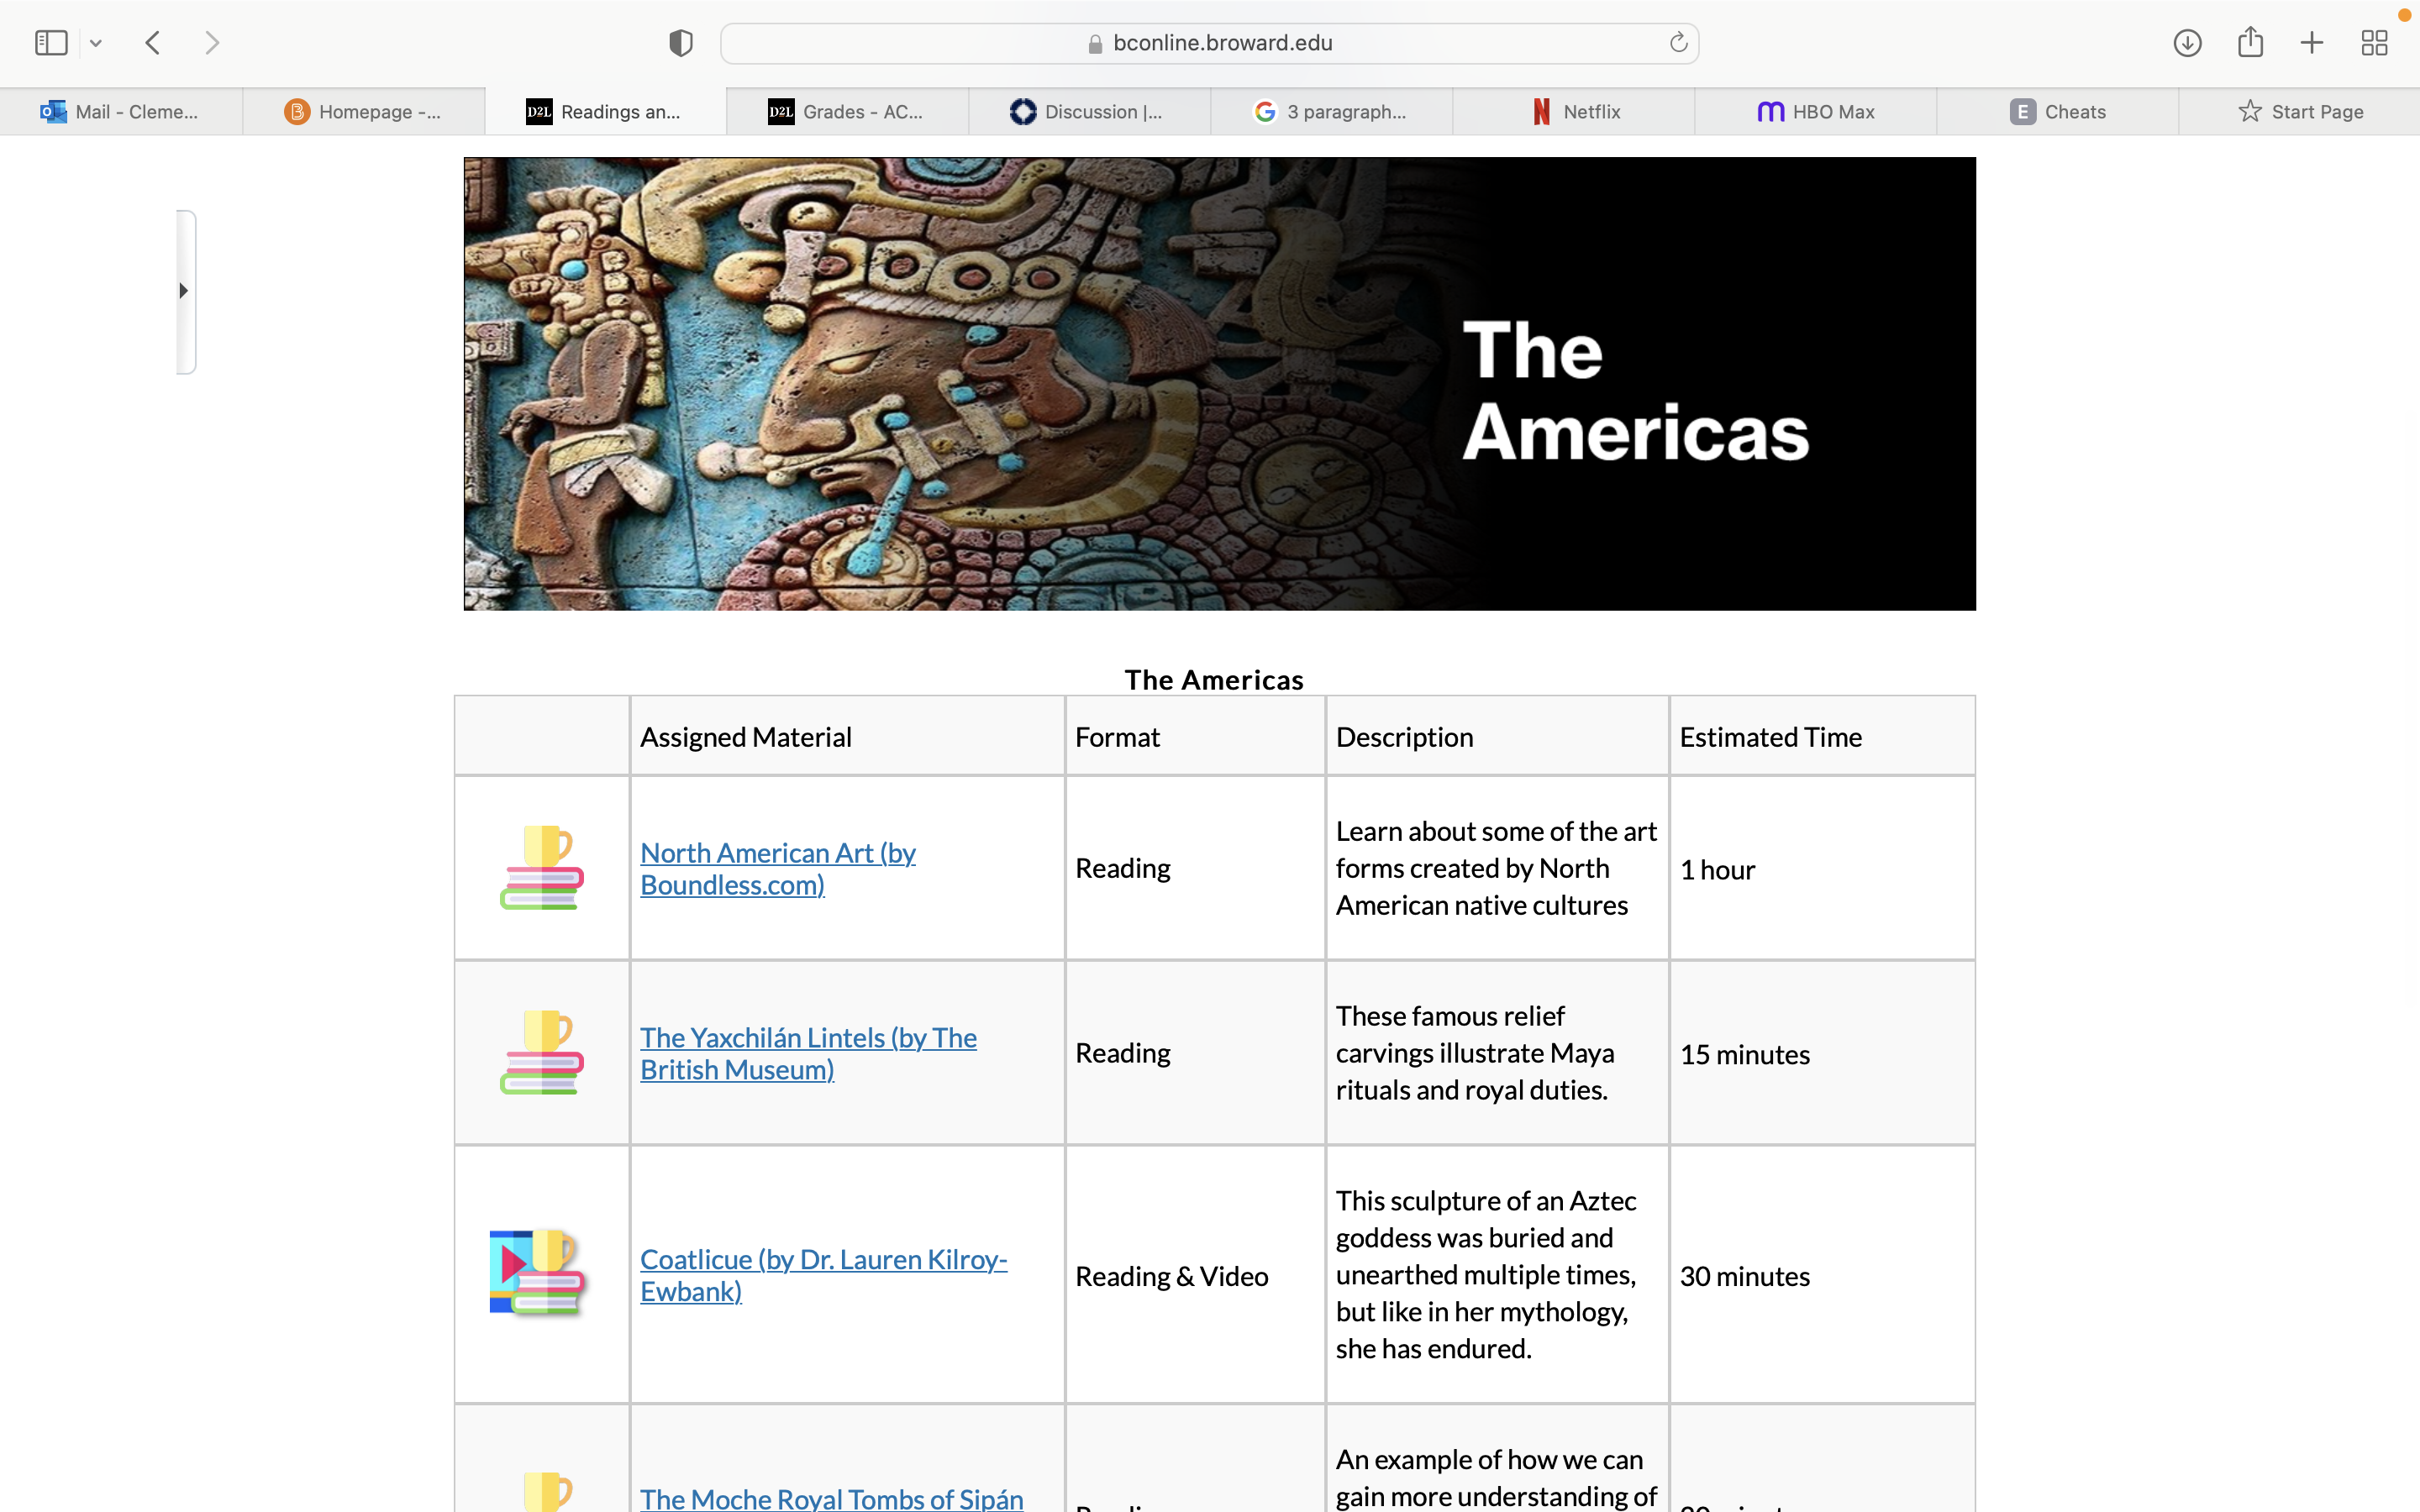Click The Americas banner image

point(1219,384)
